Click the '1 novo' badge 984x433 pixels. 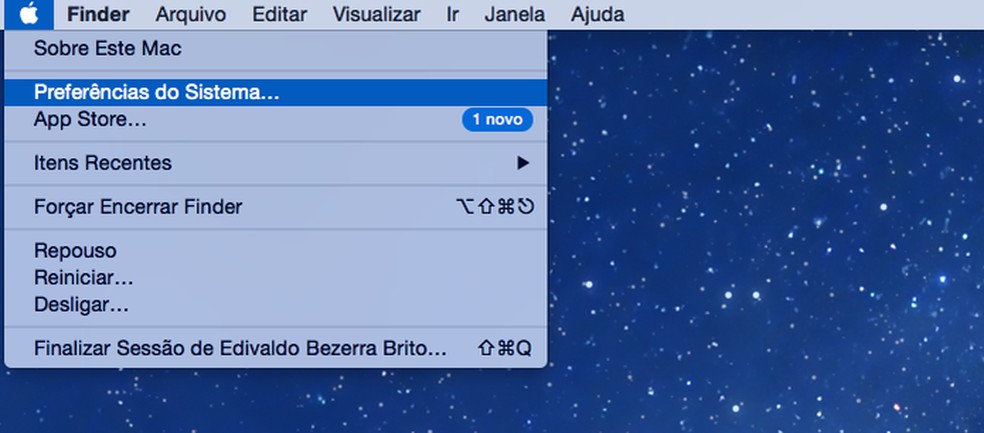click(497, 119)
